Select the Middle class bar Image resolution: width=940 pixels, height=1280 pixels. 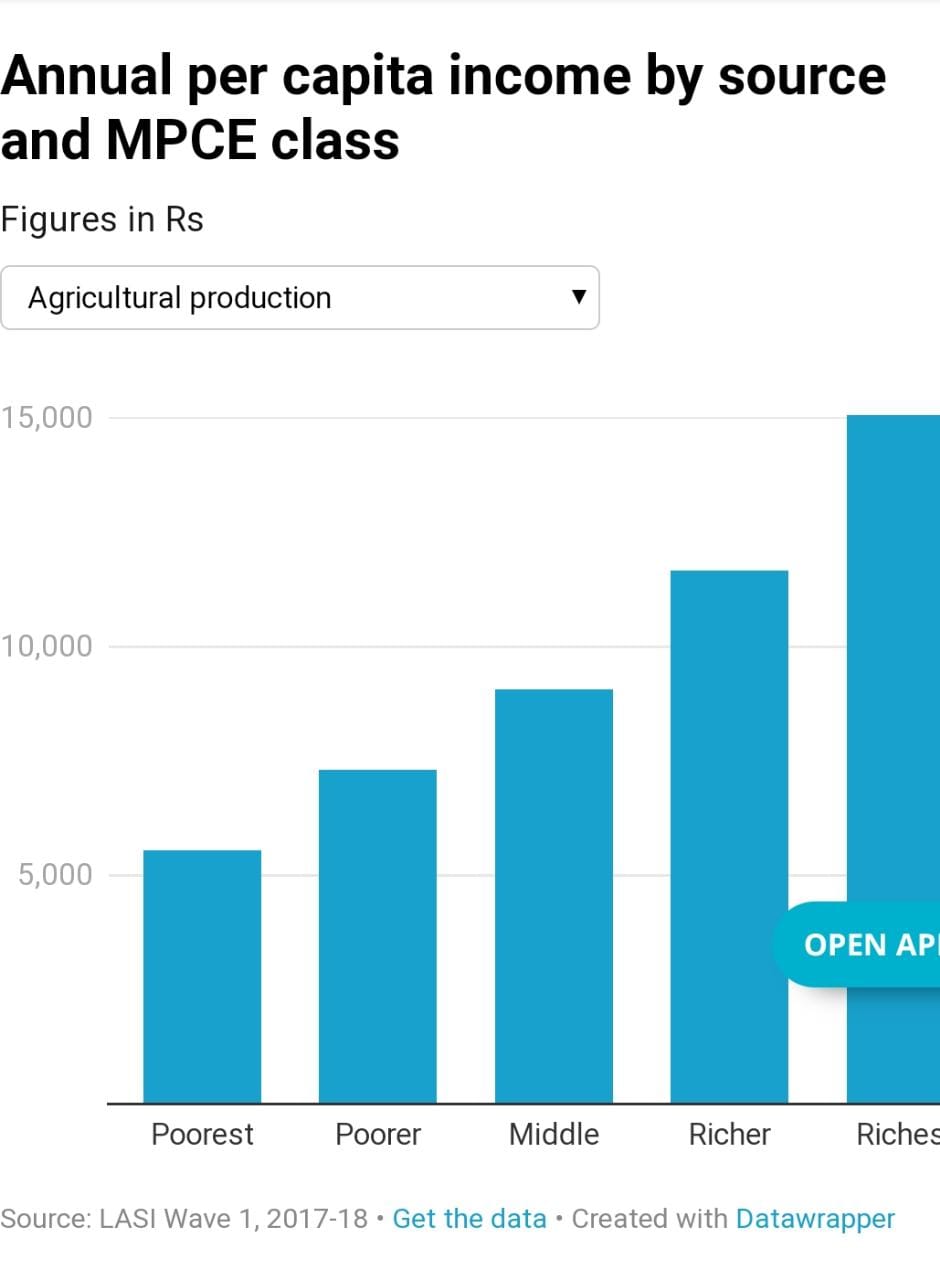tap(553, 896)
